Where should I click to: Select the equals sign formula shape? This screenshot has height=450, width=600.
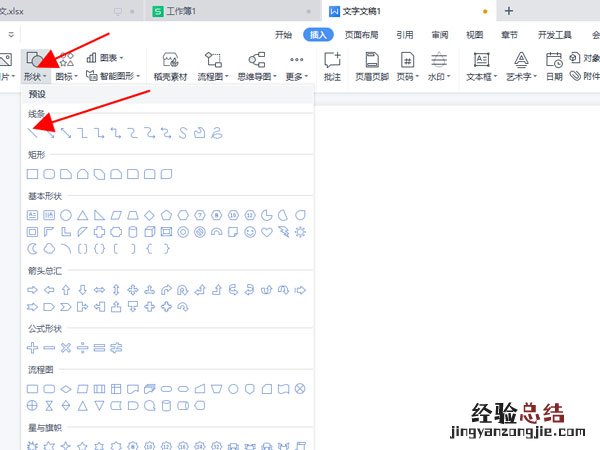[x=99, y=347]
